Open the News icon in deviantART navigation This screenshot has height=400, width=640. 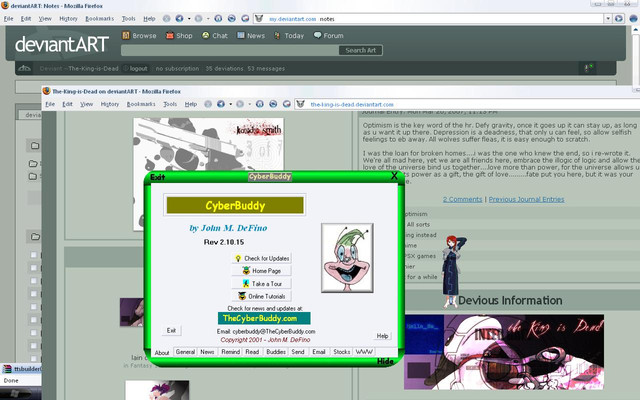pyautogui.click(x=241, y=36)
